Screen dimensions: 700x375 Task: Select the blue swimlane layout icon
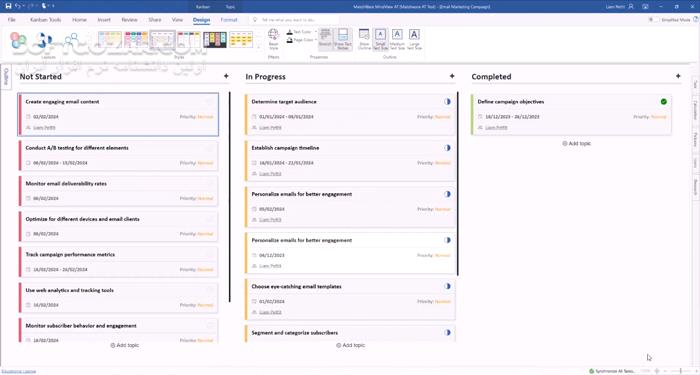(44, 40)
